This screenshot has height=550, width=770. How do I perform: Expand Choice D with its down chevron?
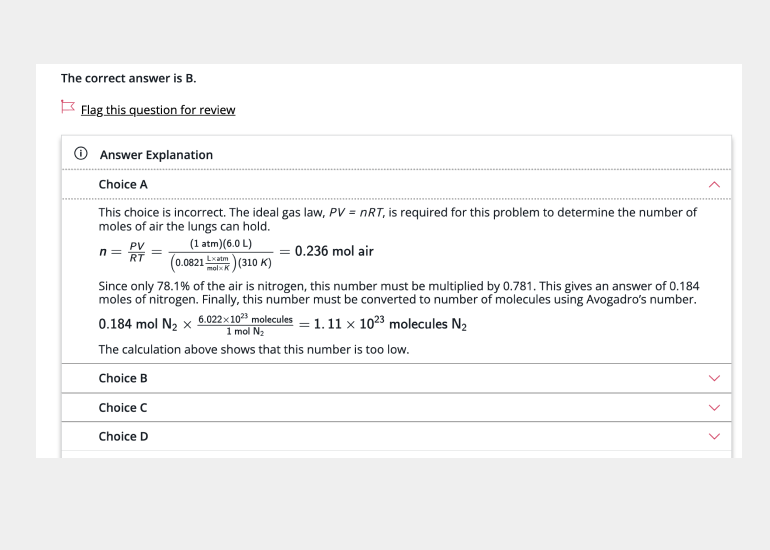pyautogui.click(x=713, y=437)
